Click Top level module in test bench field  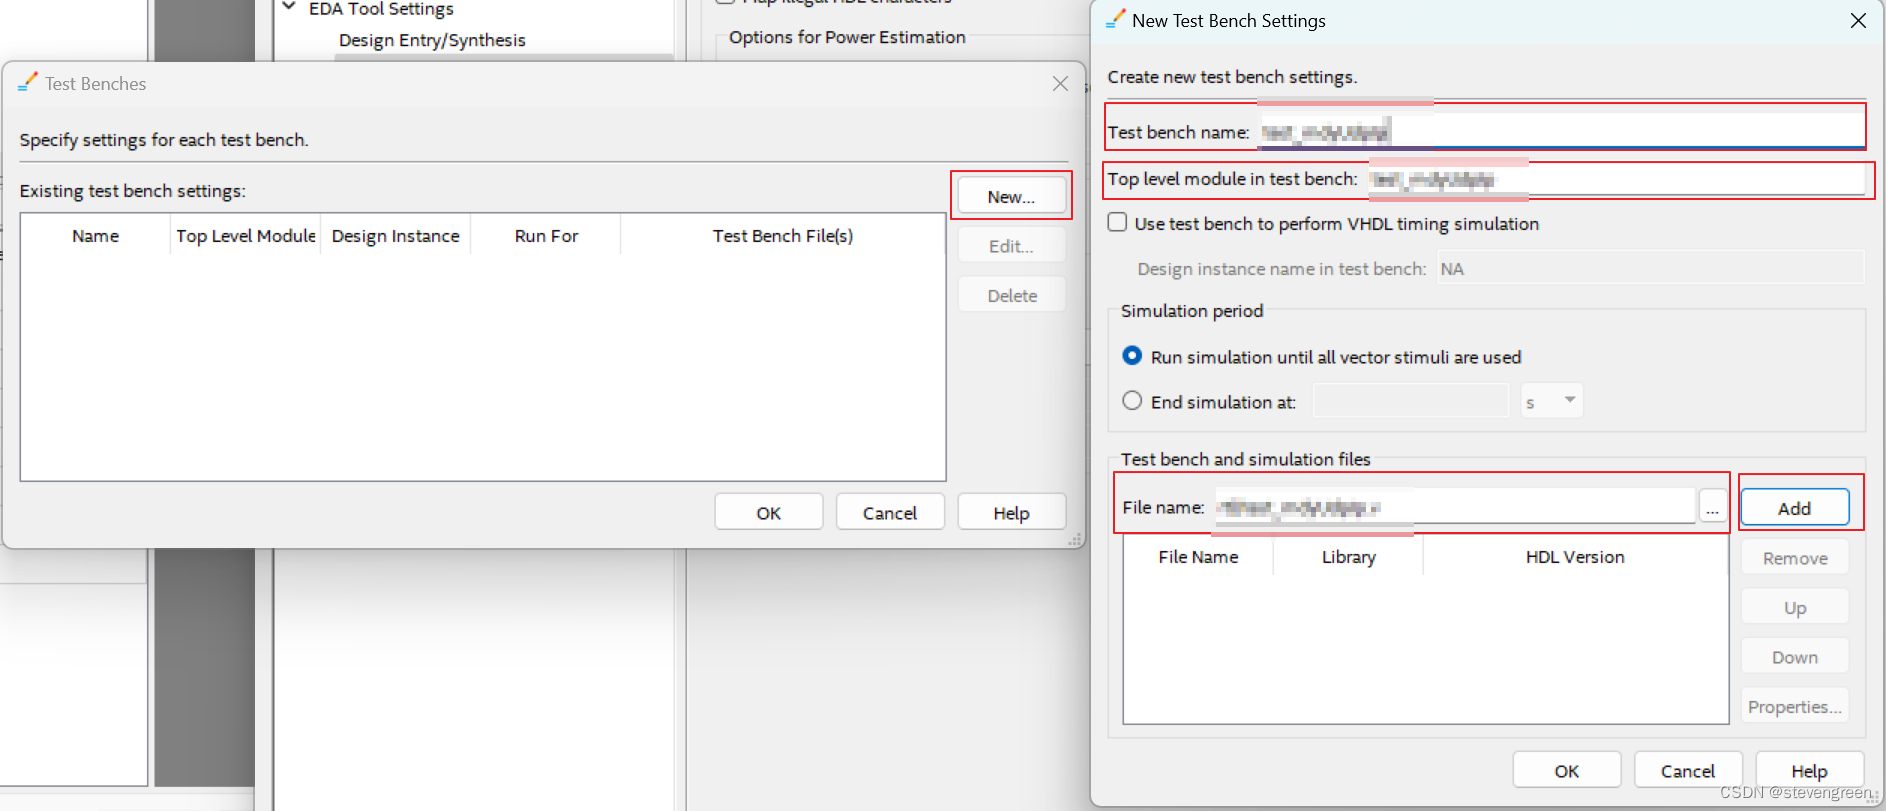coord(1616,179)
